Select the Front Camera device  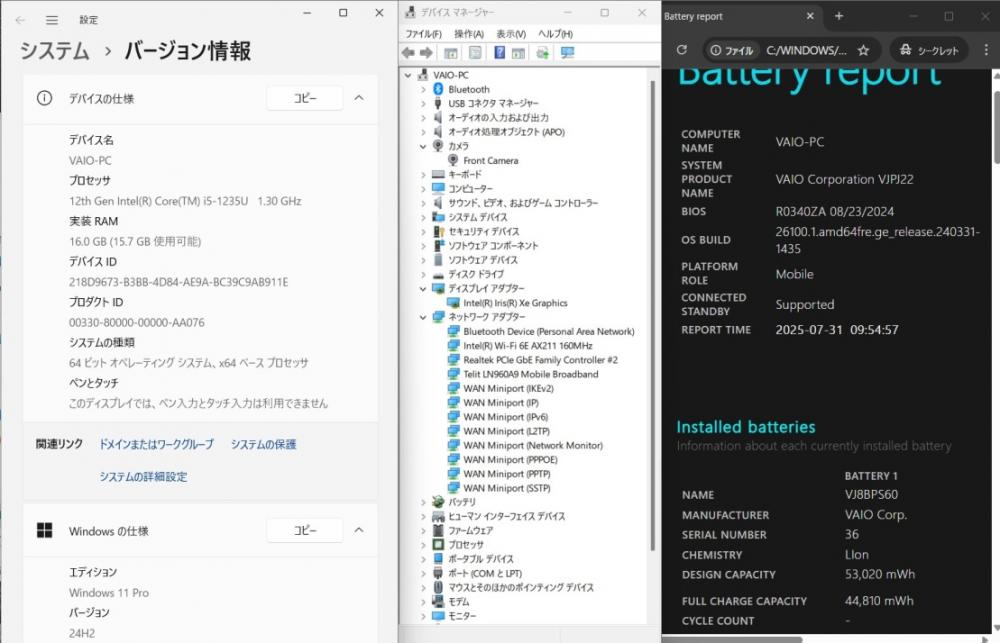tap(490, 161)
